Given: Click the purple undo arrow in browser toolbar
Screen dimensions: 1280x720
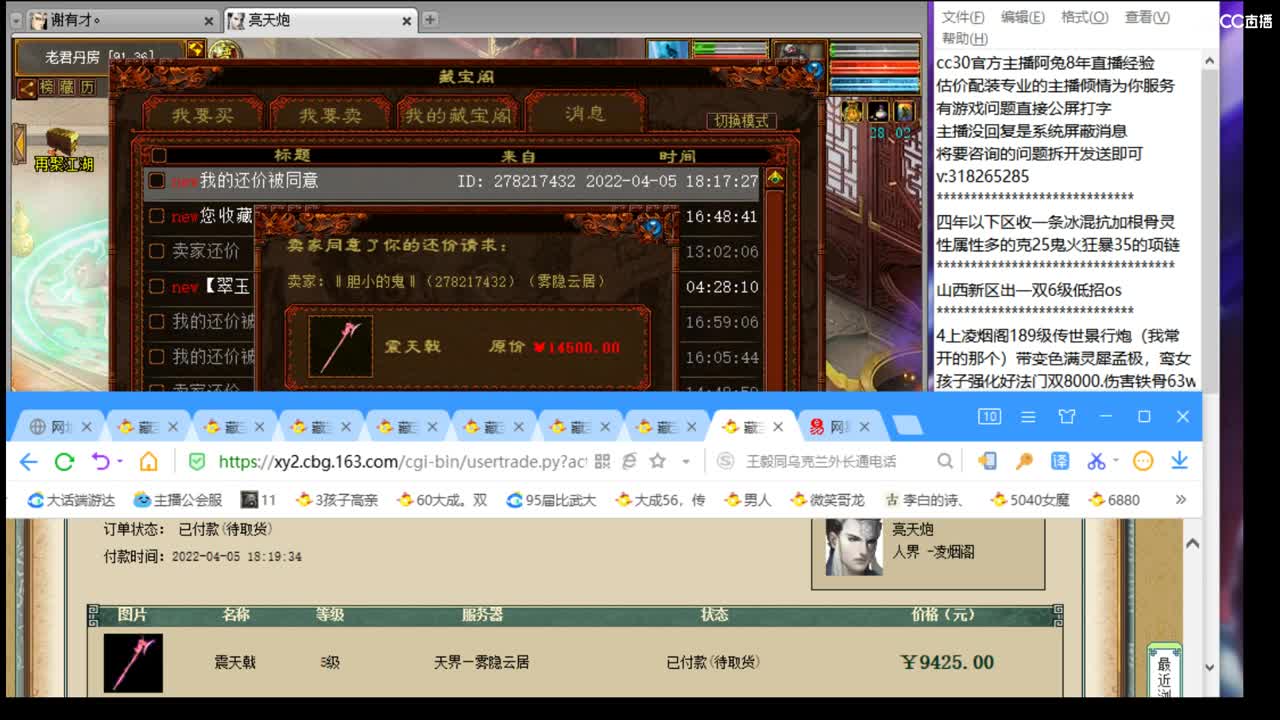Looking at the screenshot, I should click(100, 461).
